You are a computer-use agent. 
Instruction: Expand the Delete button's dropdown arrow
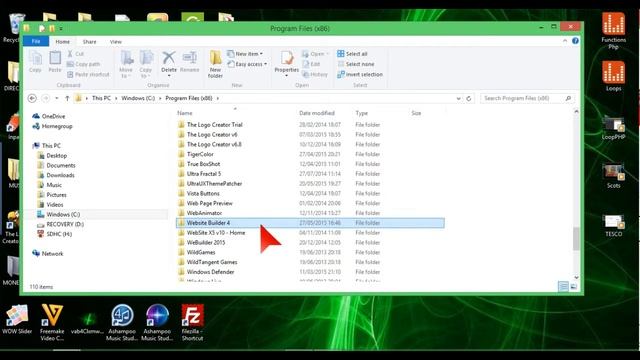point(169,76)
